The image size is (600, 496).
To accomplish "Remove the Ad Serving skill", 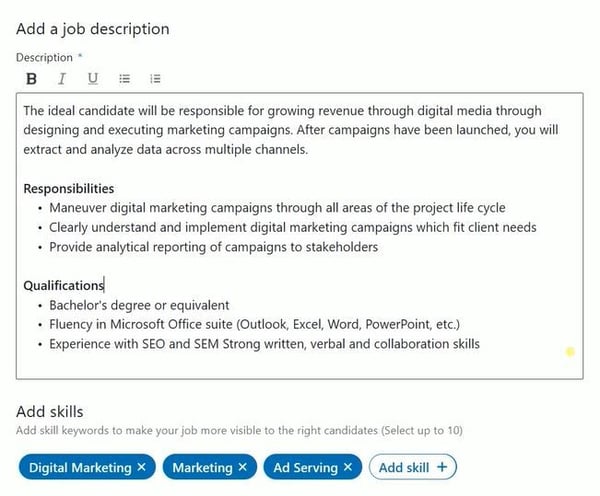I will pyautogui.click(x=348, y=467).
